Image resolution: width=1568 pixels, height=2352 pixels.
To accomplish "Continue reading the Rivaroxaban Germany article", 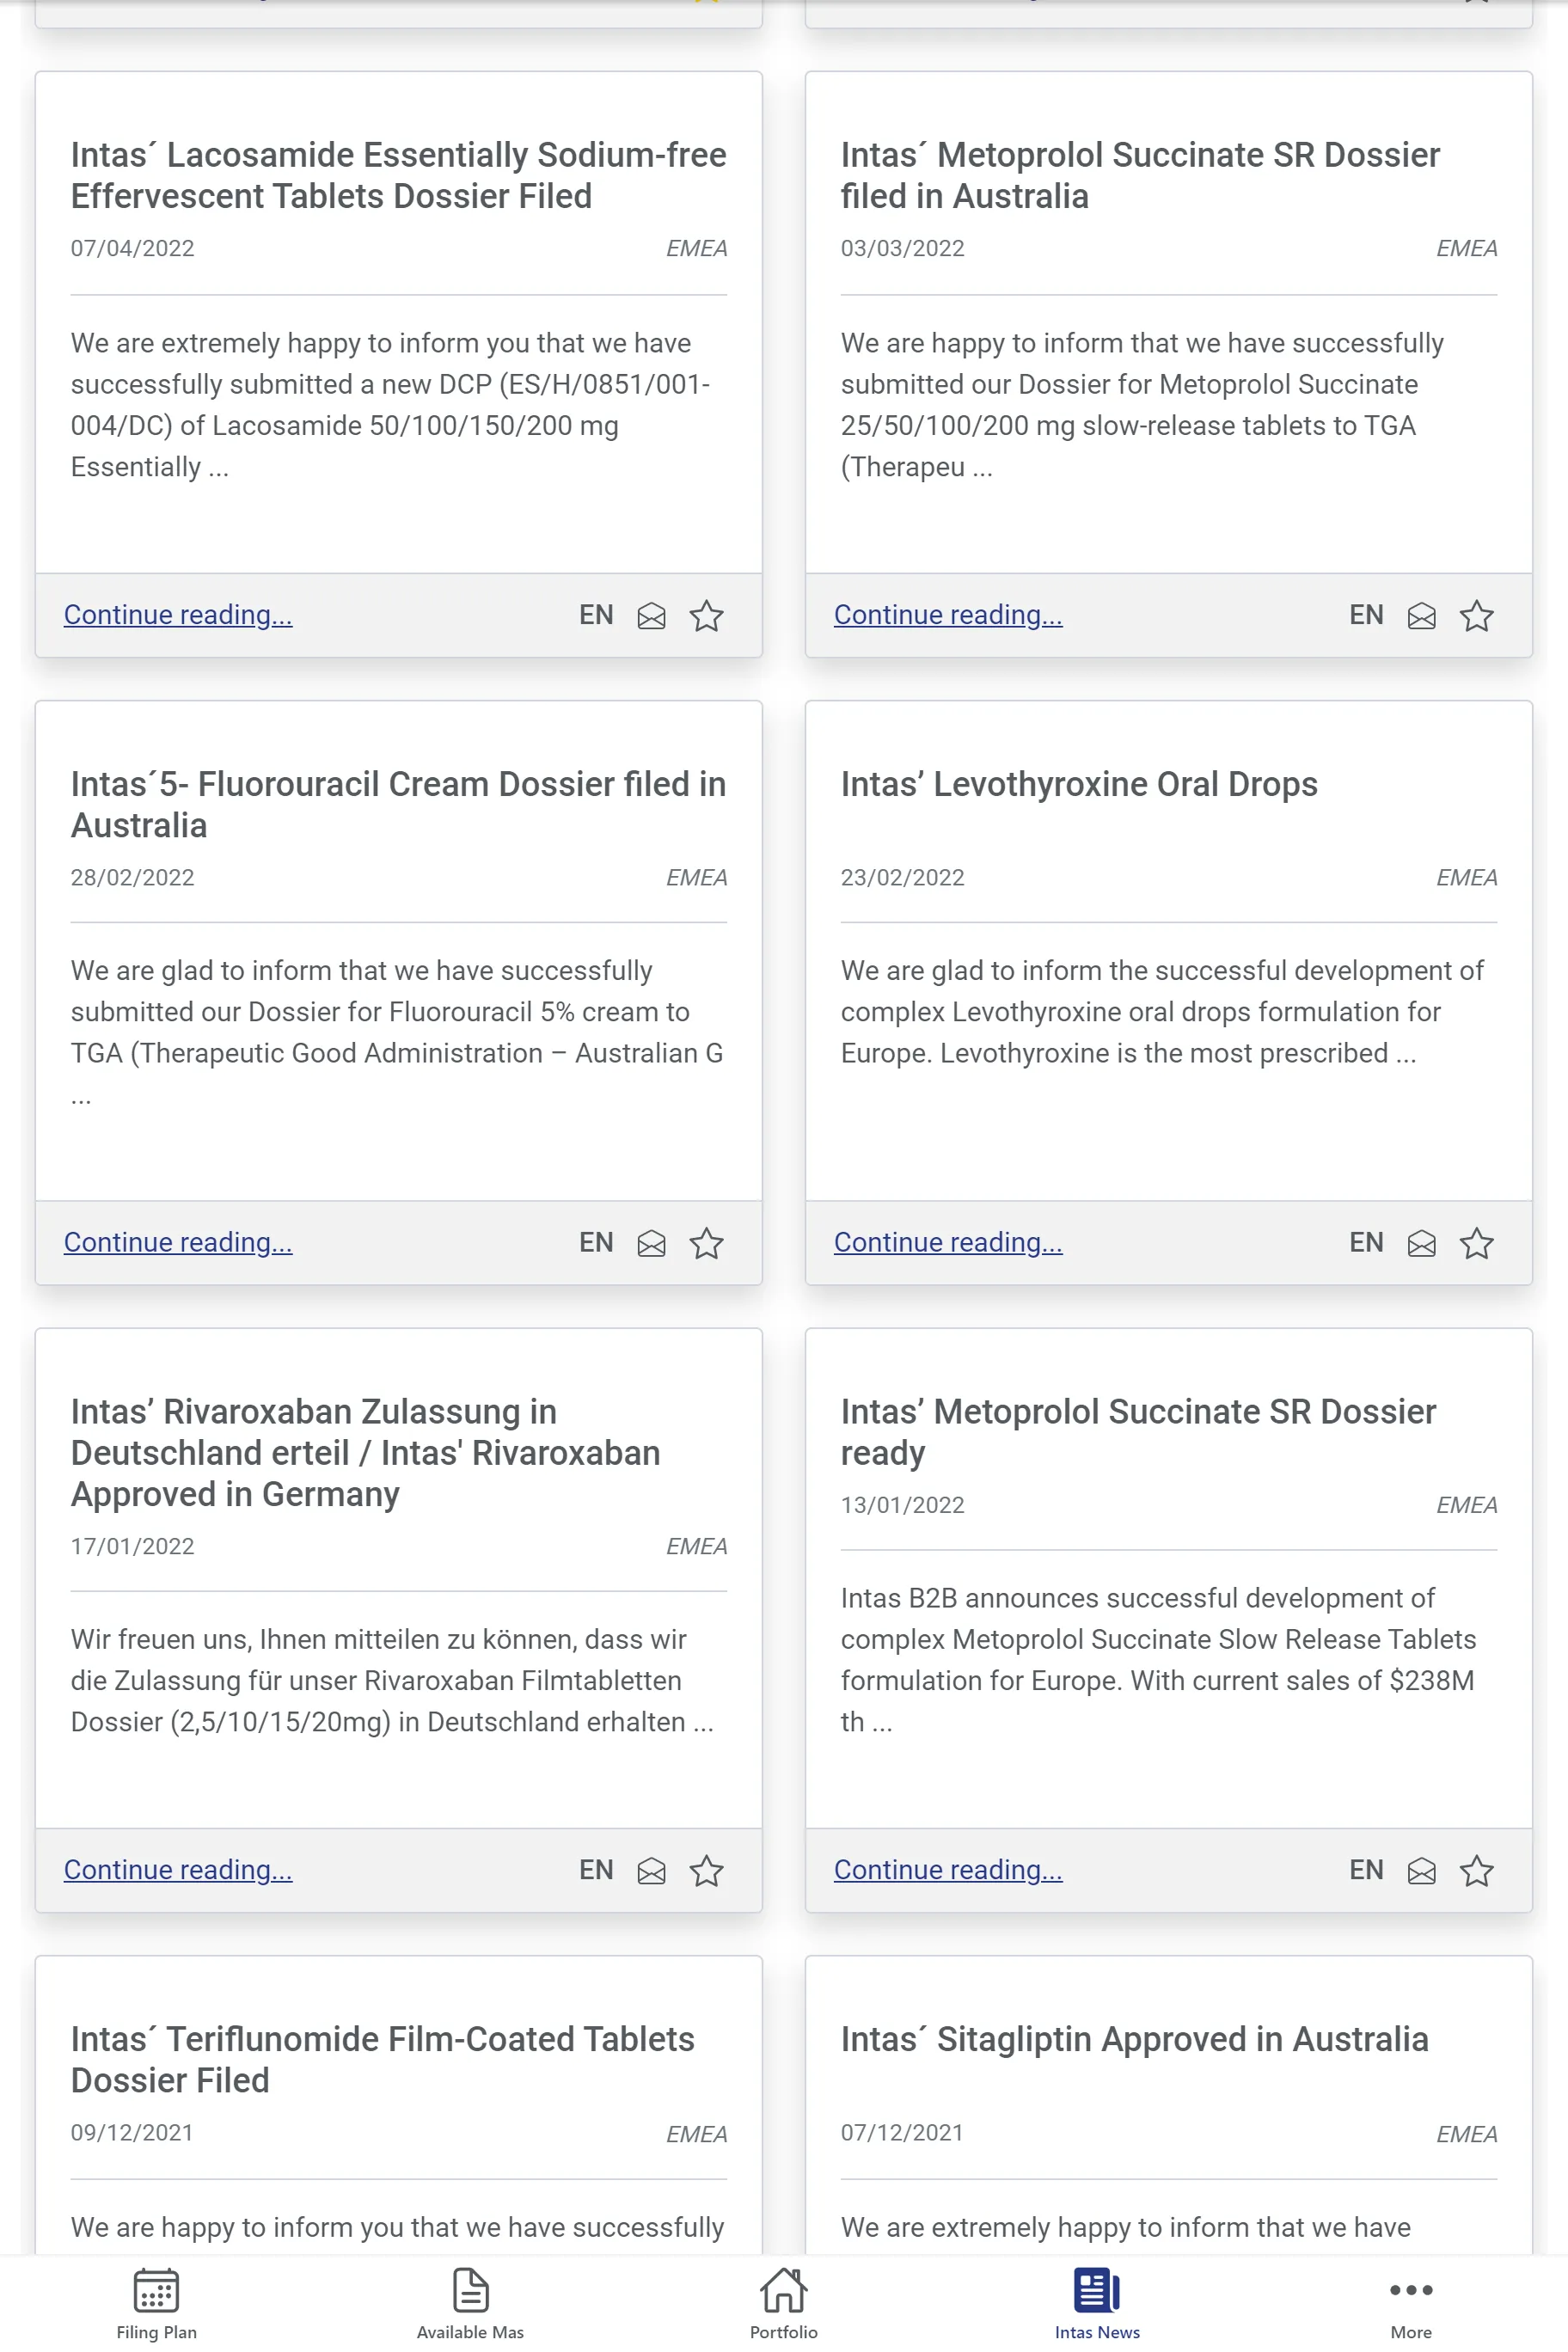I will (178, 1870).
